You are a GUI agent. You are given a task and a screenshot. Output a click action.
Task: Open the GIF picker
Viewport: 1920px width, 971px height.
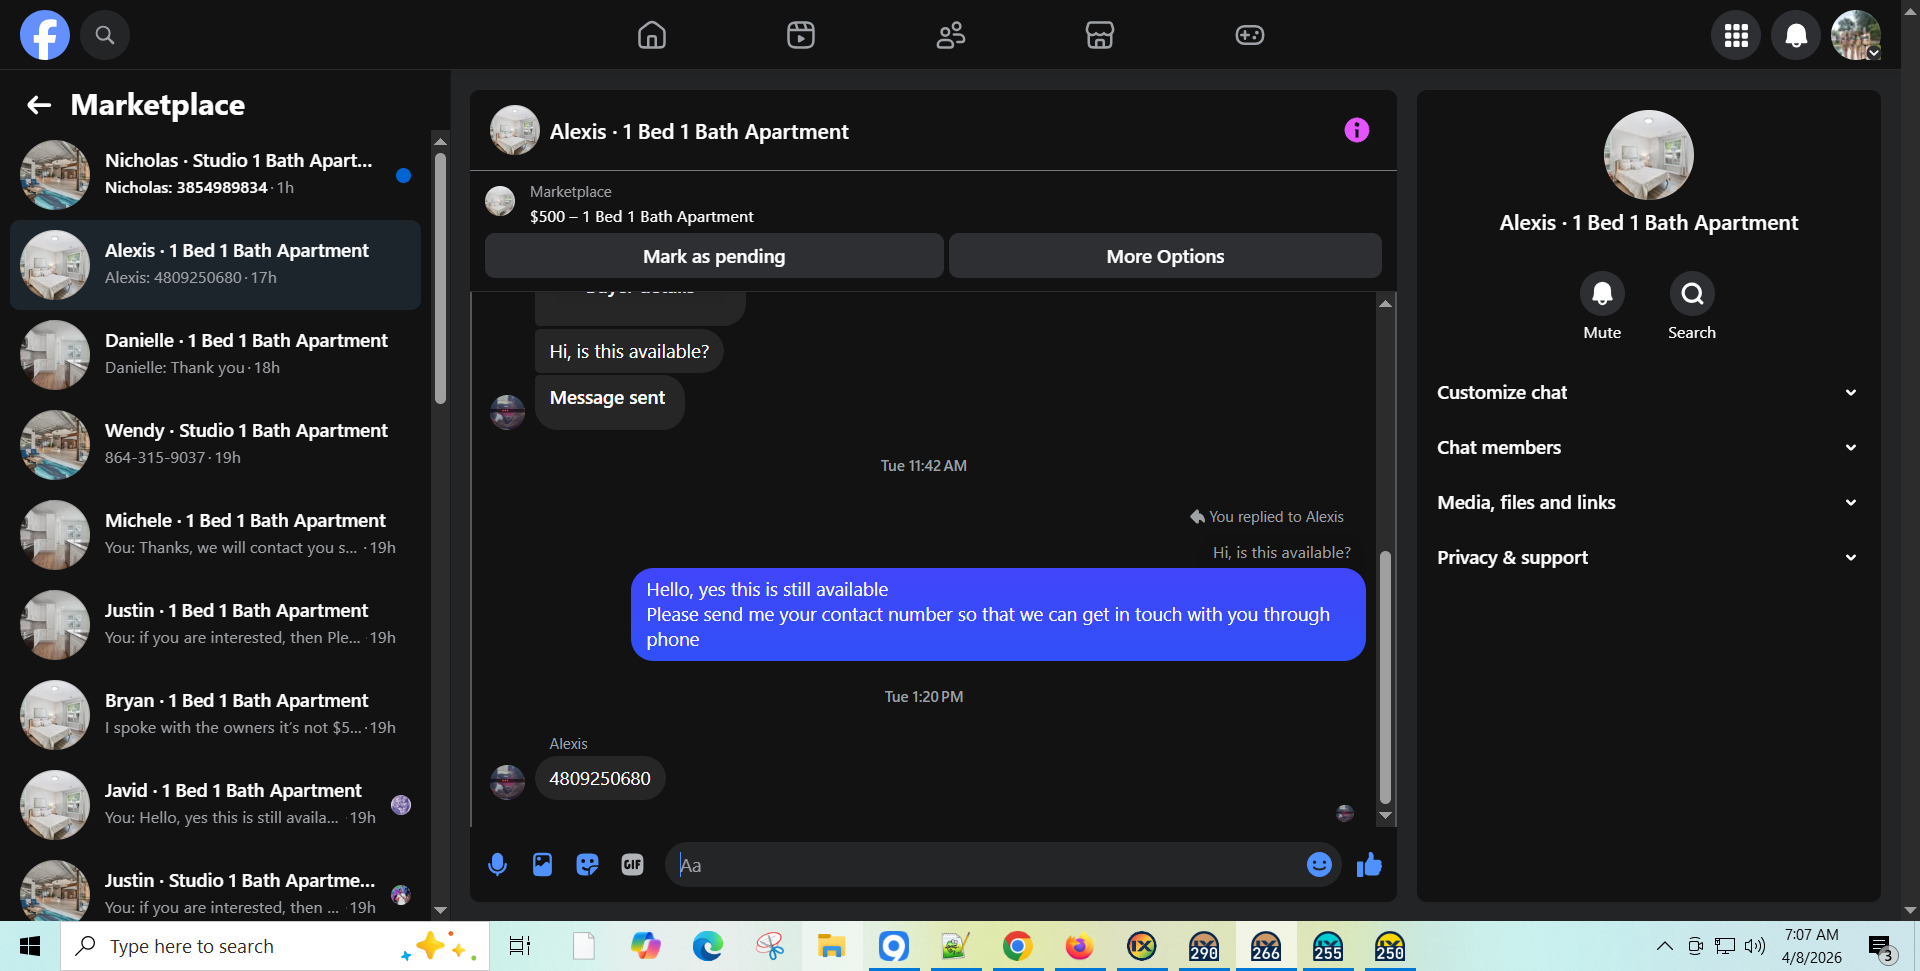click(632, 865)
